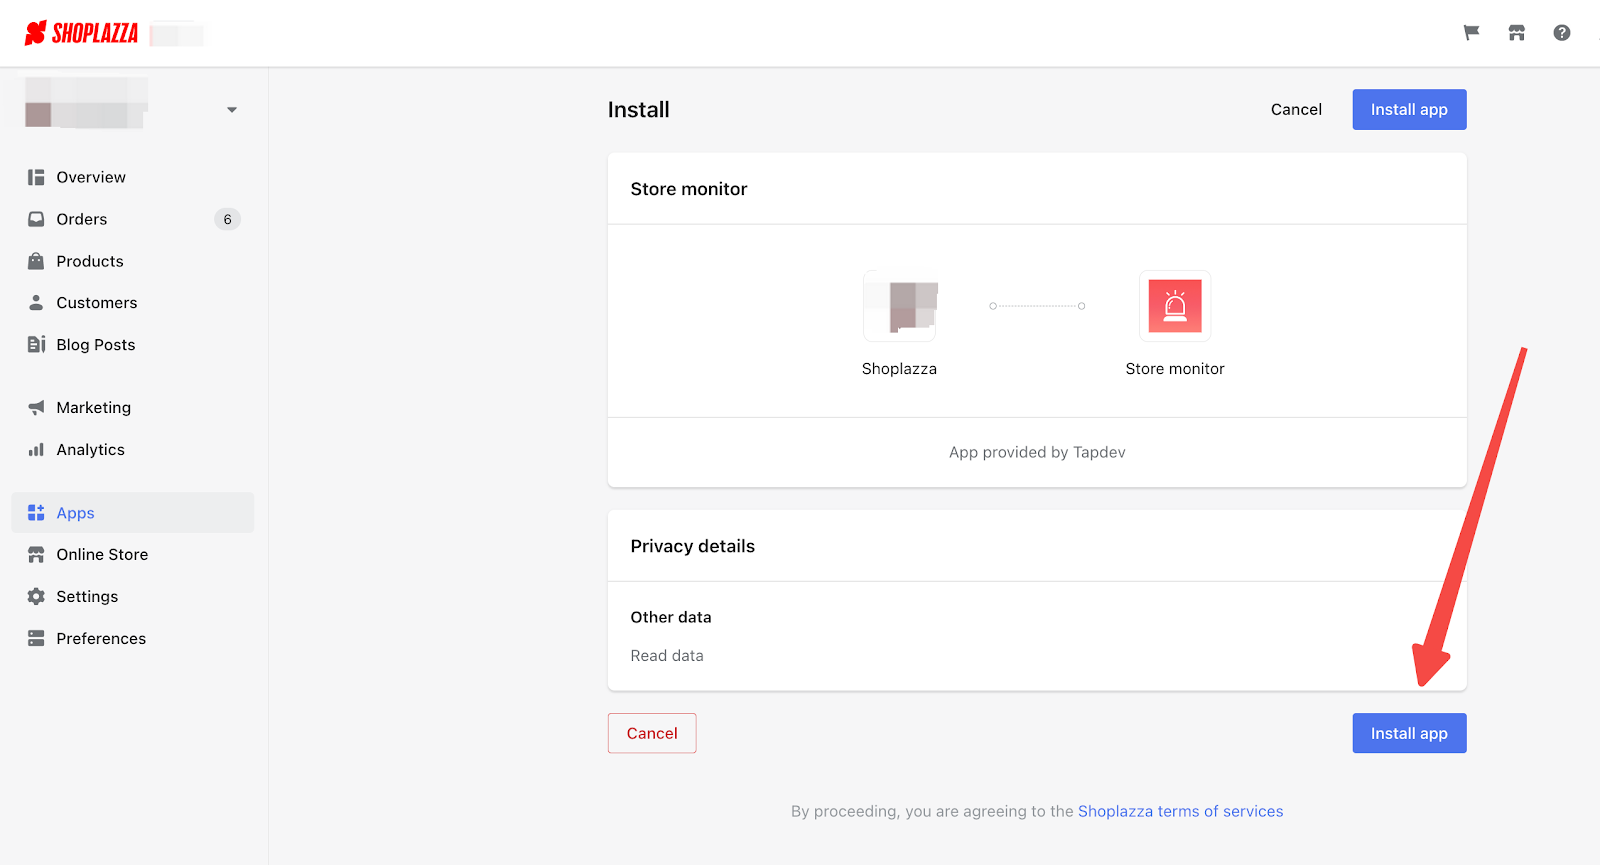Viewport: 1600px width, 865px height.
Task: Click the Analytics bar chart icon
Action: (36, 449)
